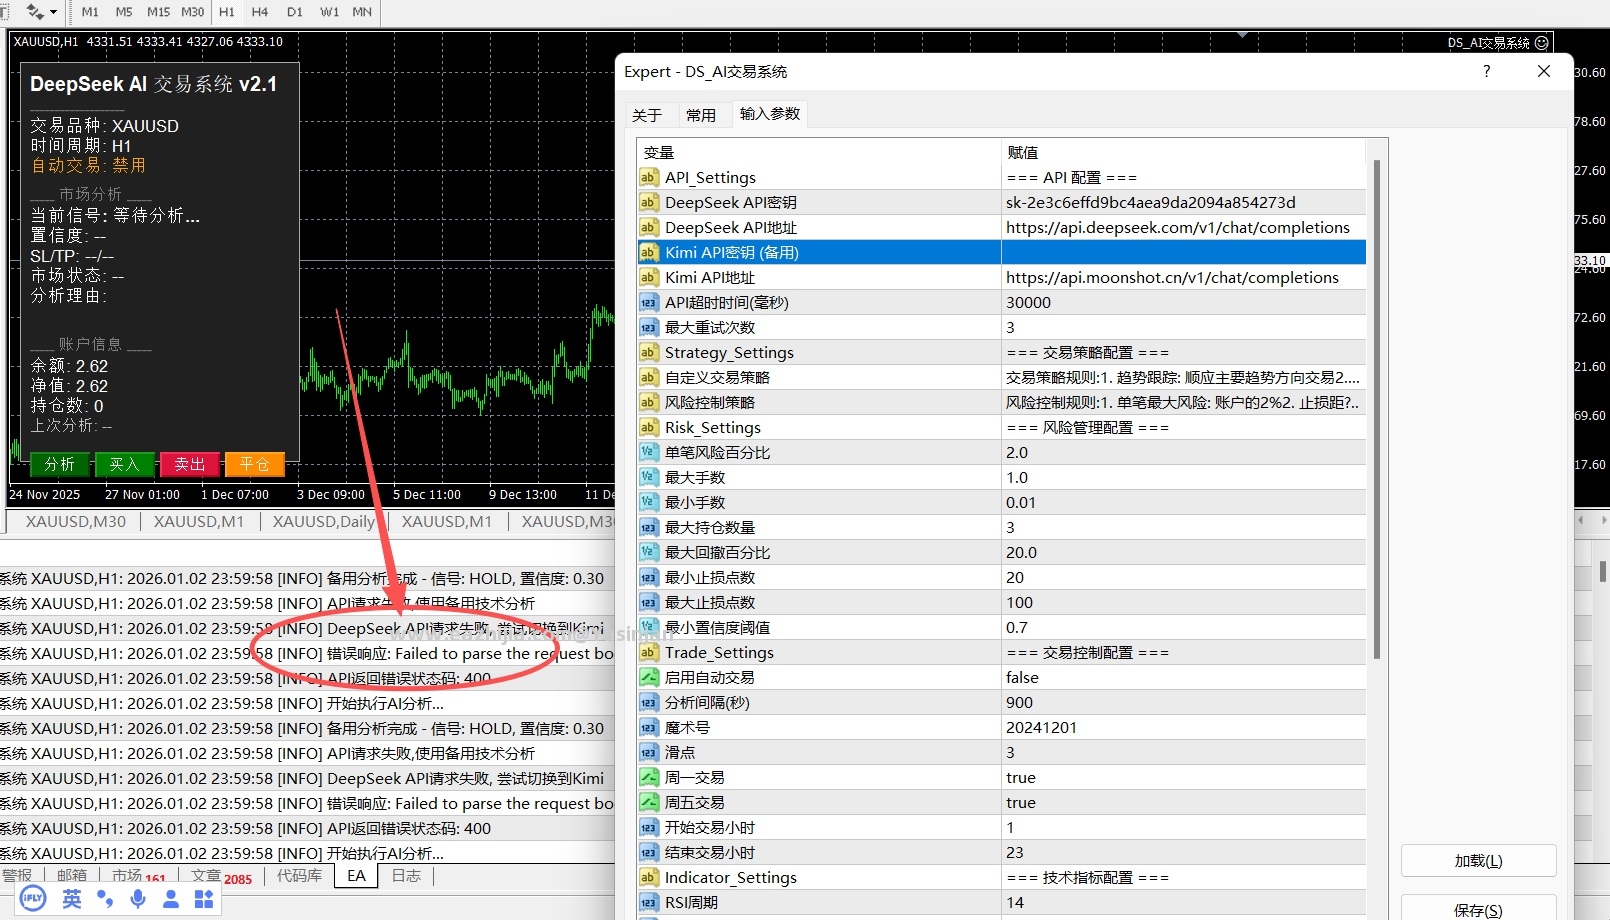Viewport: 1610px width, 920px height.
Task: Click double-type icon of 最大手数 row
Action: click(649, 477)
